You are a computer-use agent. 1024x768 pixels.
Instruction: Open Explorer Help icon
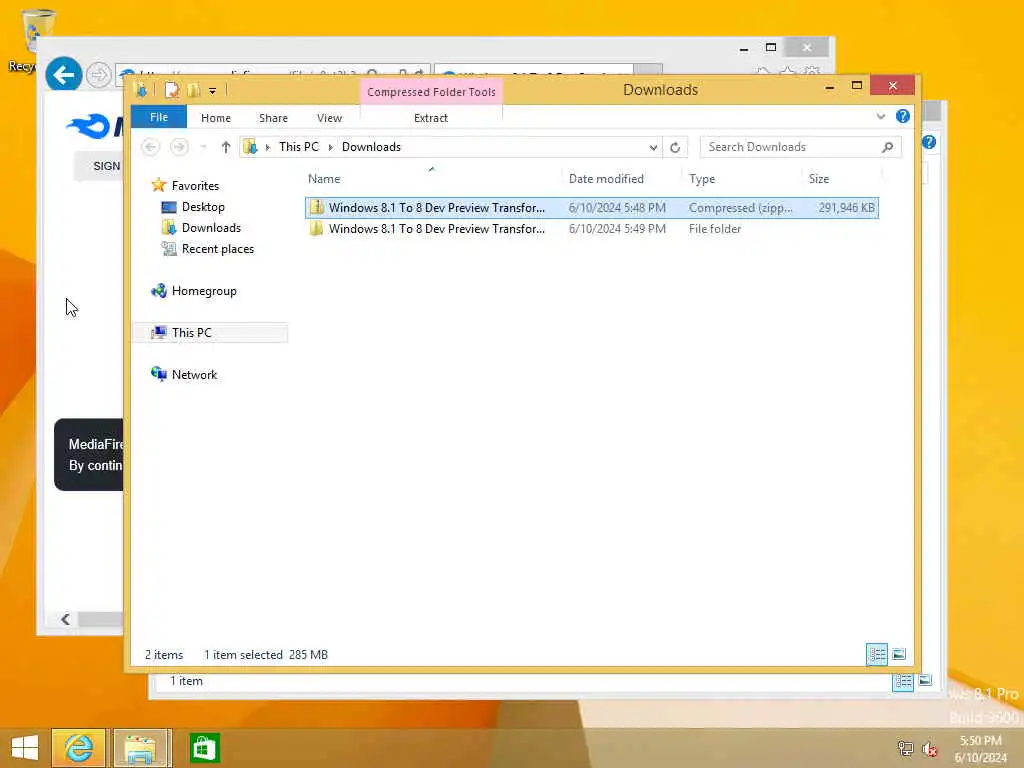pos(903,116)
